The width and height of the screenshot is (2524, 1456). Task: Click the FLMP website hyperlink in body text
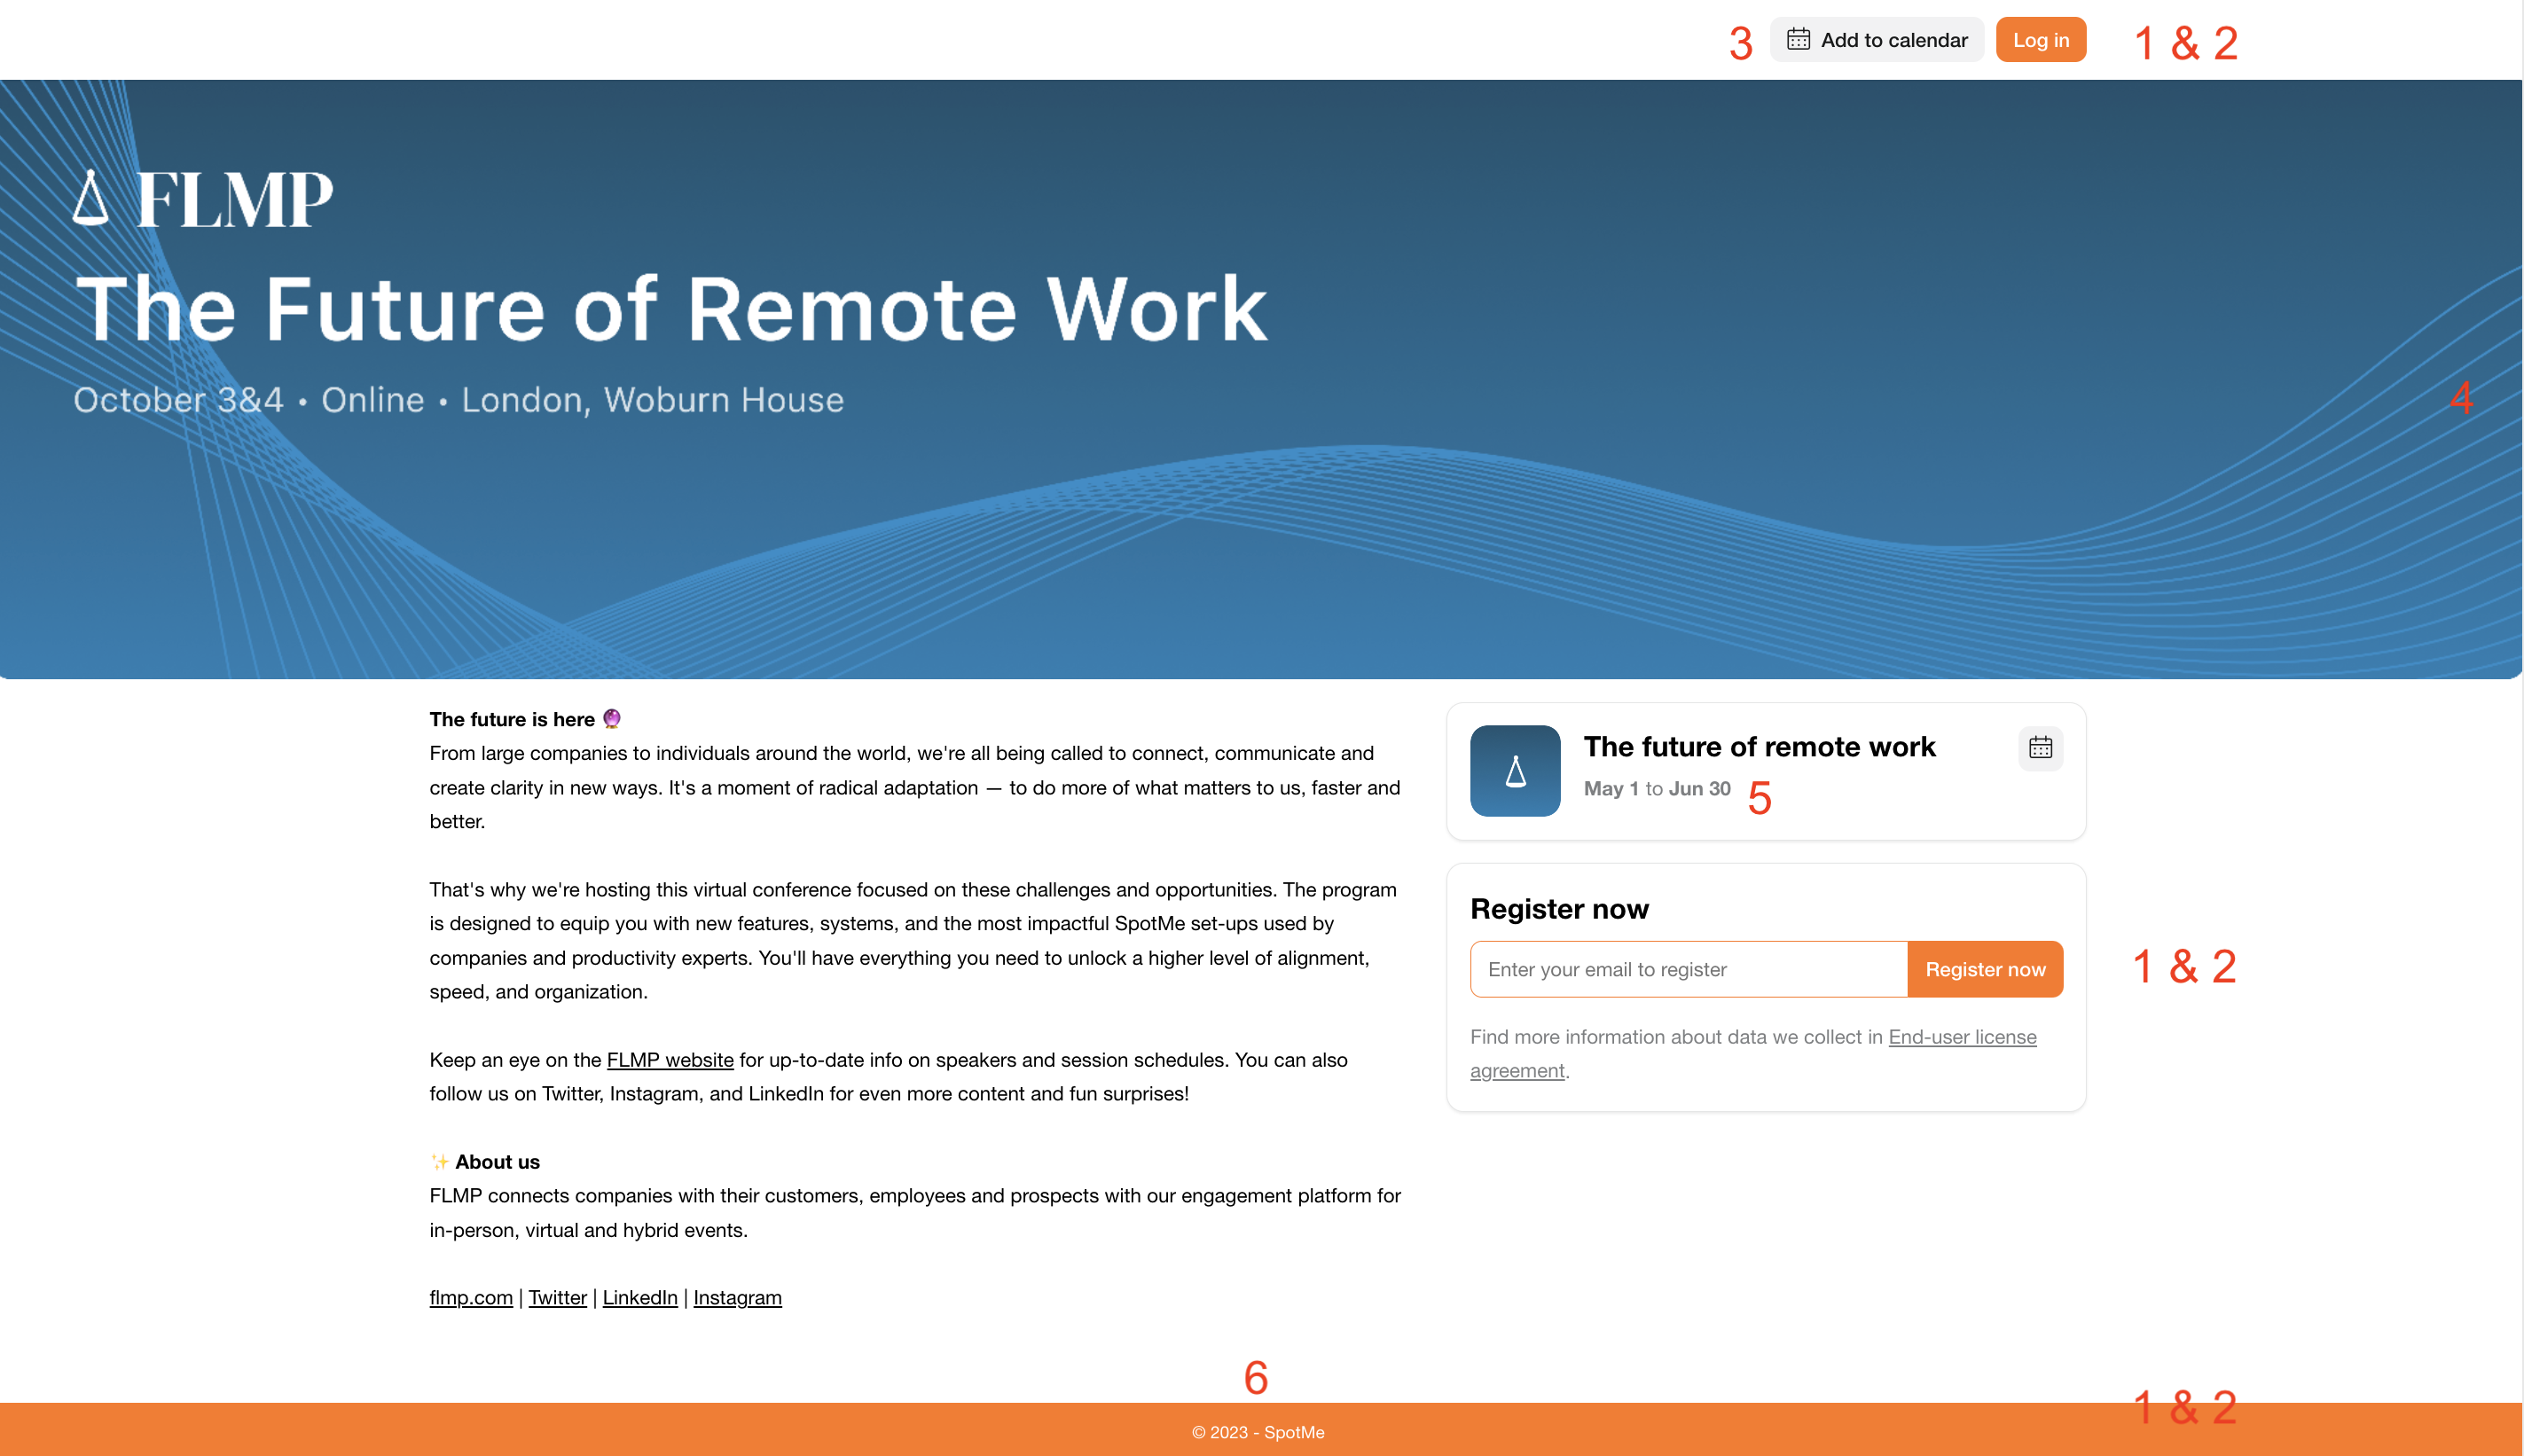[670, 1059]
